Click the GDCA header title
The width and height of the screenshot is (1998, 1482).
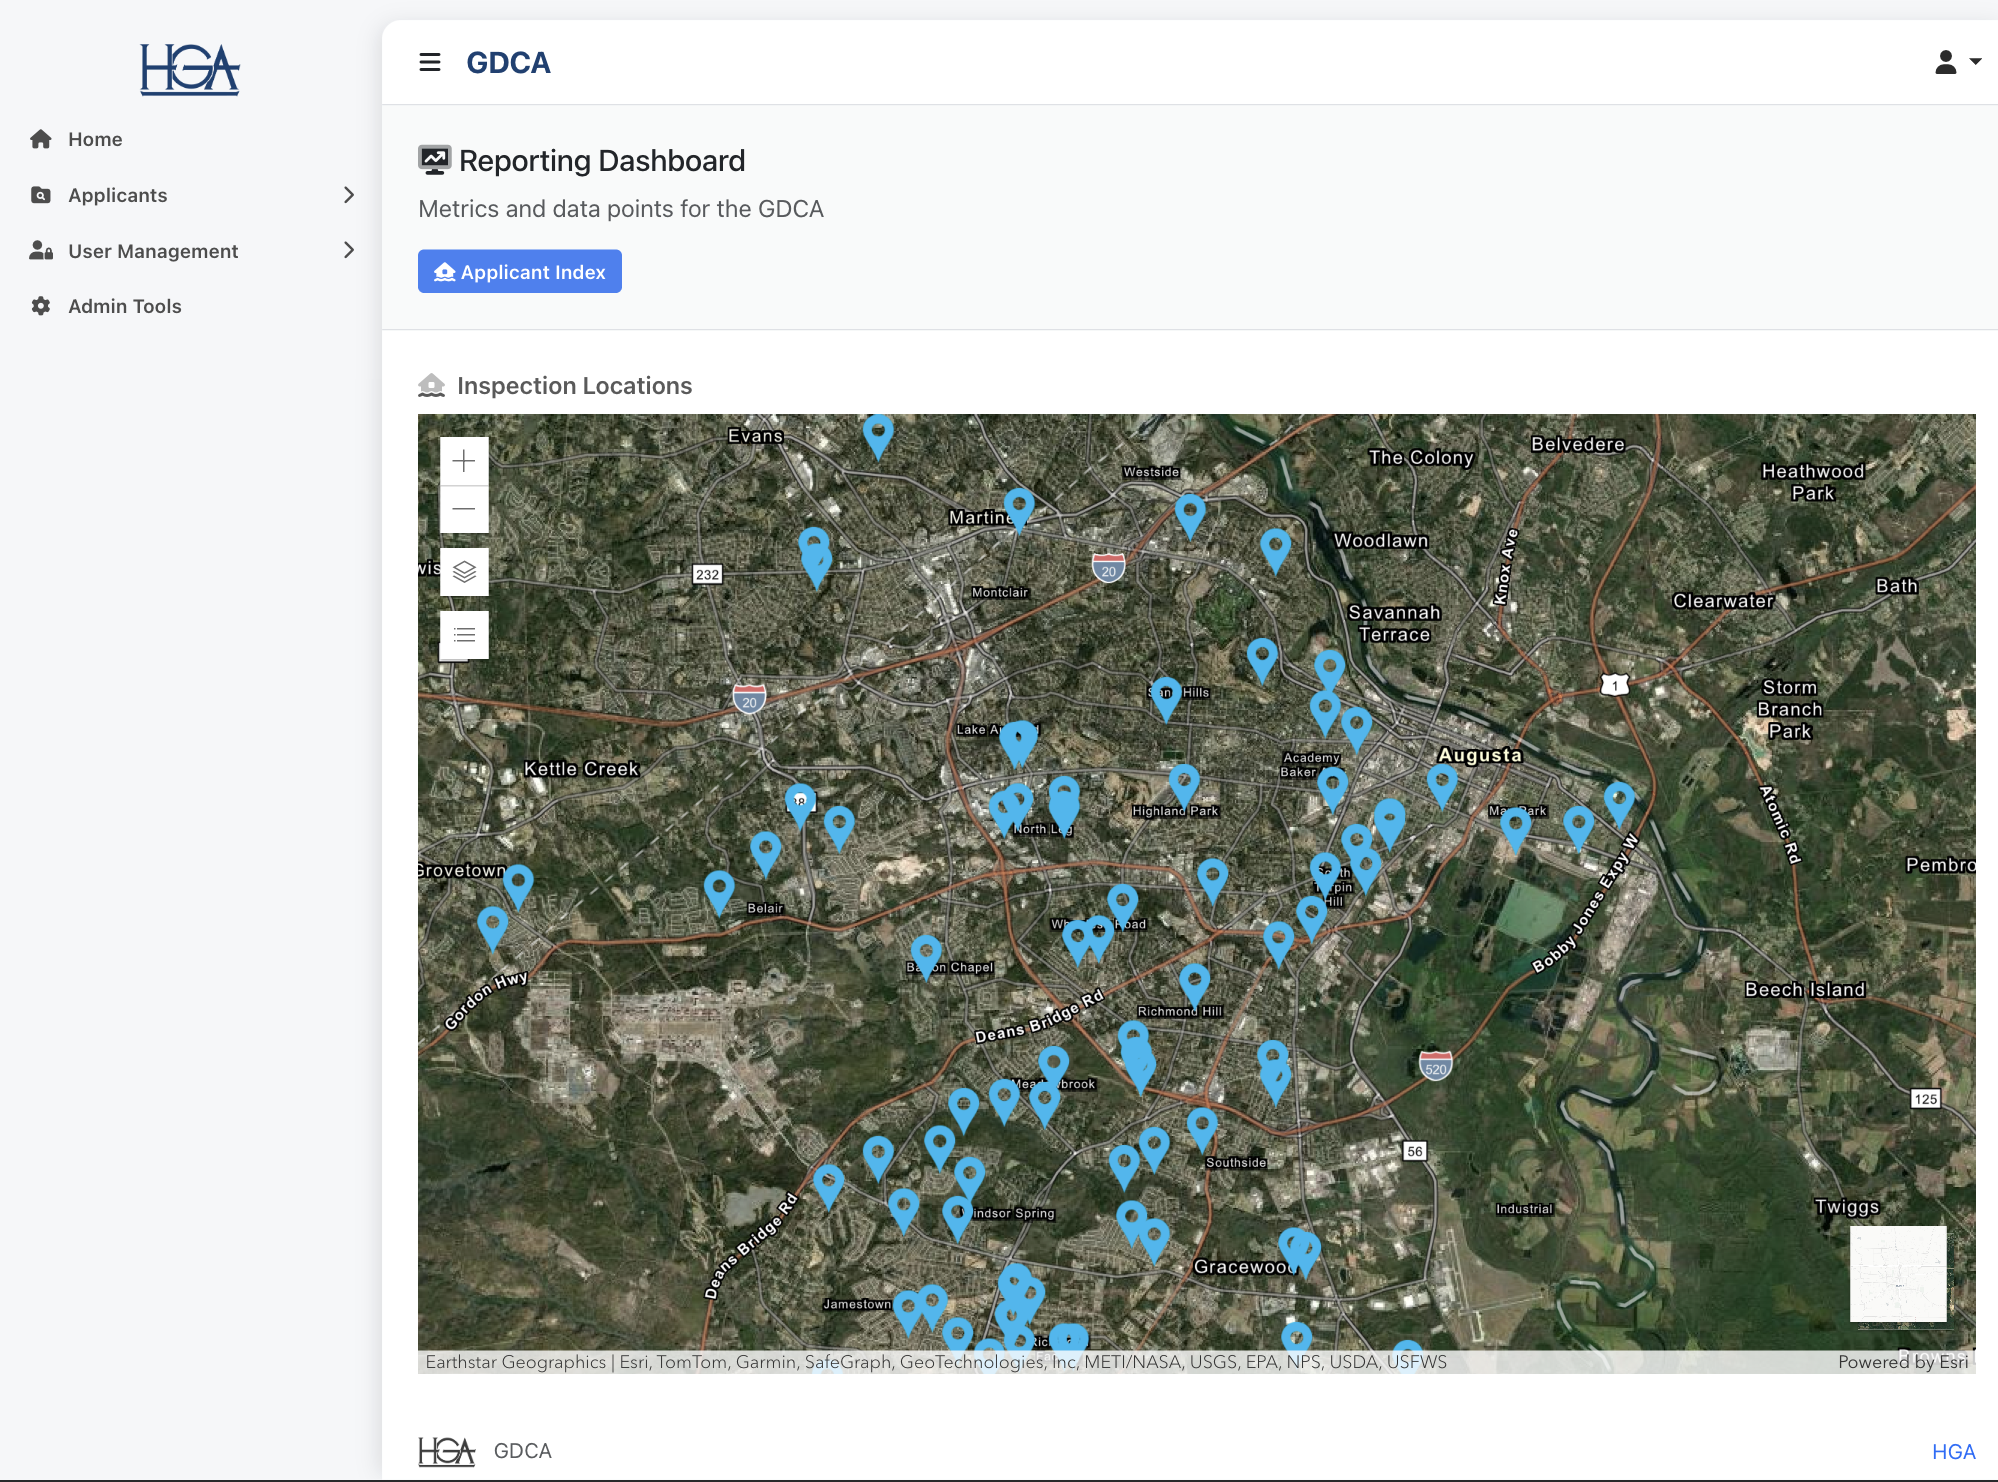[508, 62]
